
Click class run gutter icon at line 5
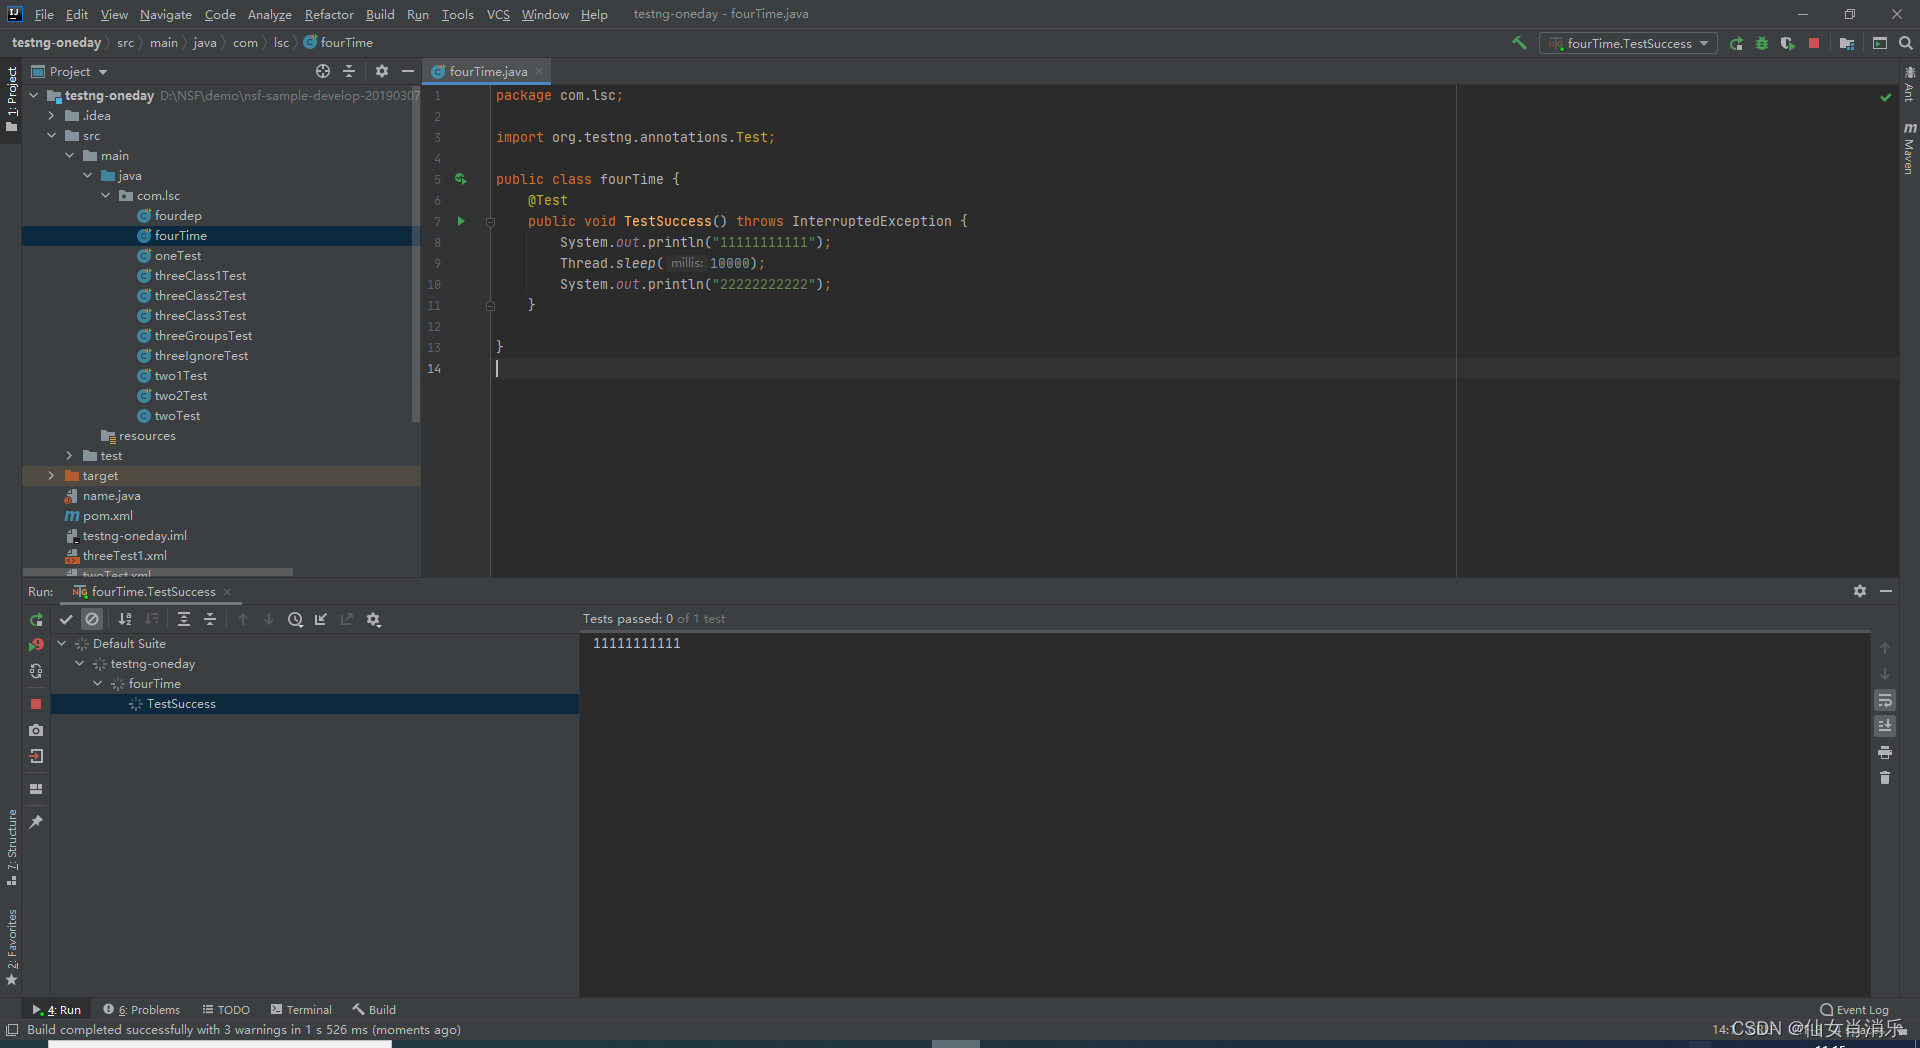coord(461,179)
